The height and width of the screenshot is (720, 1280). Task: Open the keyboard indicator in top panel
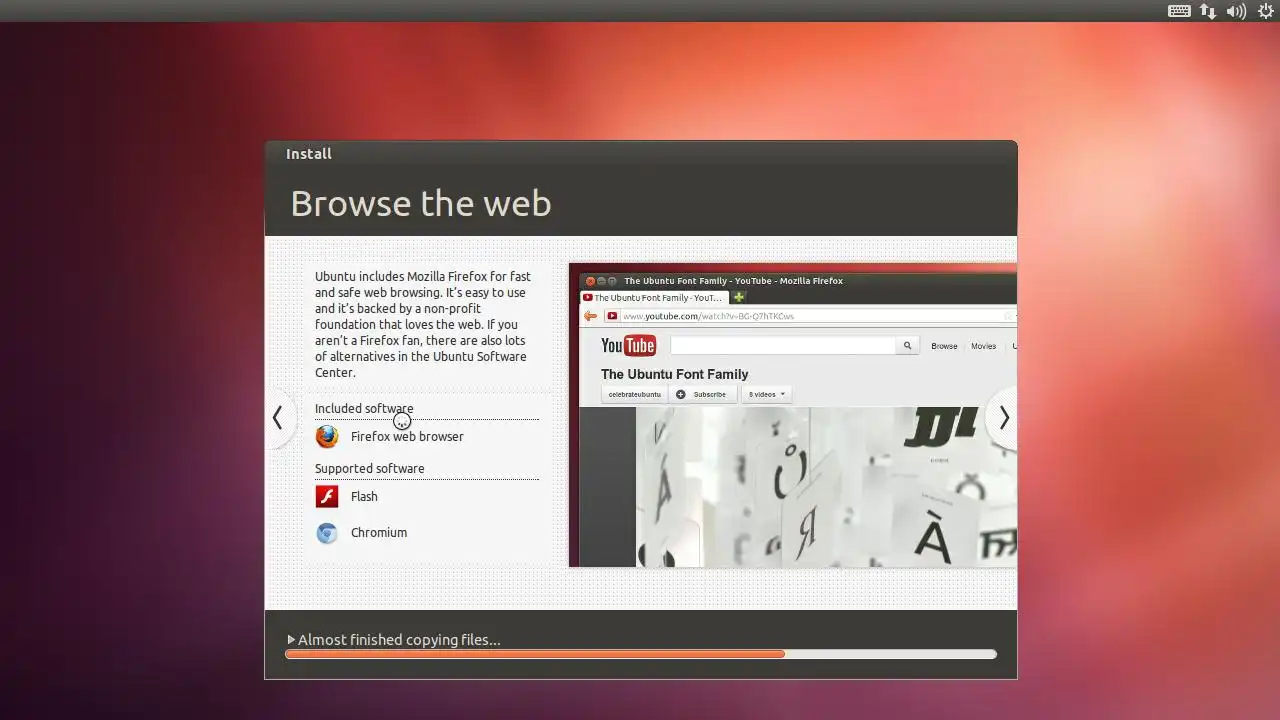coord(1179,11)
